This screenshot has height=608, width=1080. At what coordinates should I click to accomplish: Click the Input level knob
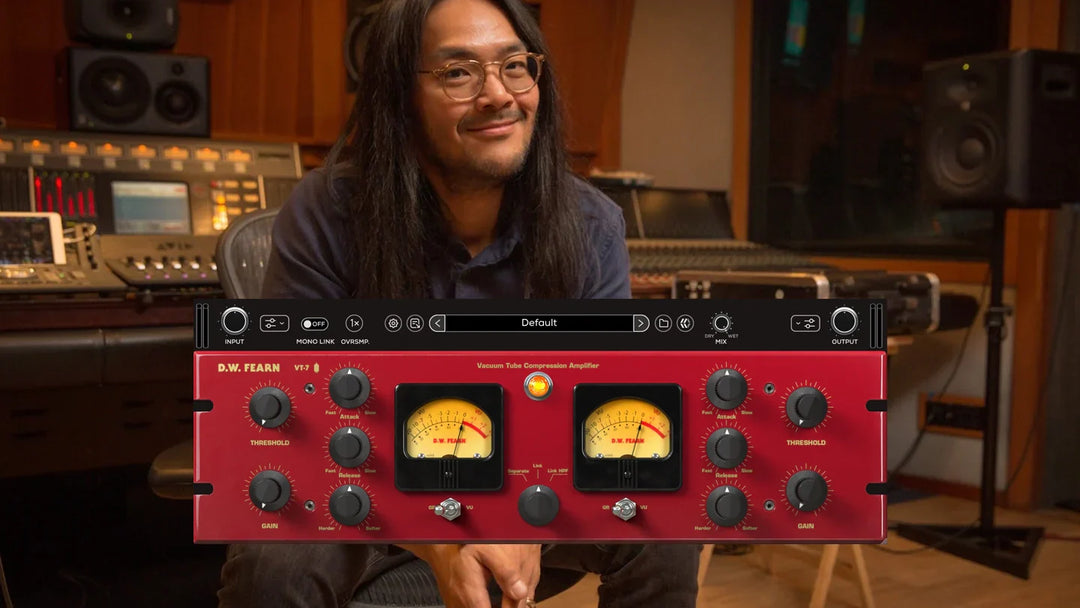(234, 321)
